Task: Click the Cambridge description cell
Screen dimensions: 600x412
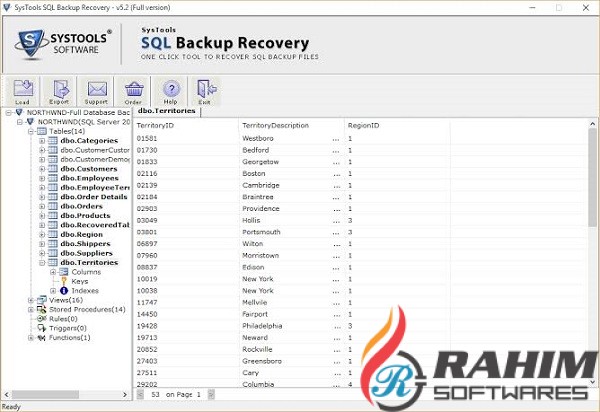Action: (261, 185)
